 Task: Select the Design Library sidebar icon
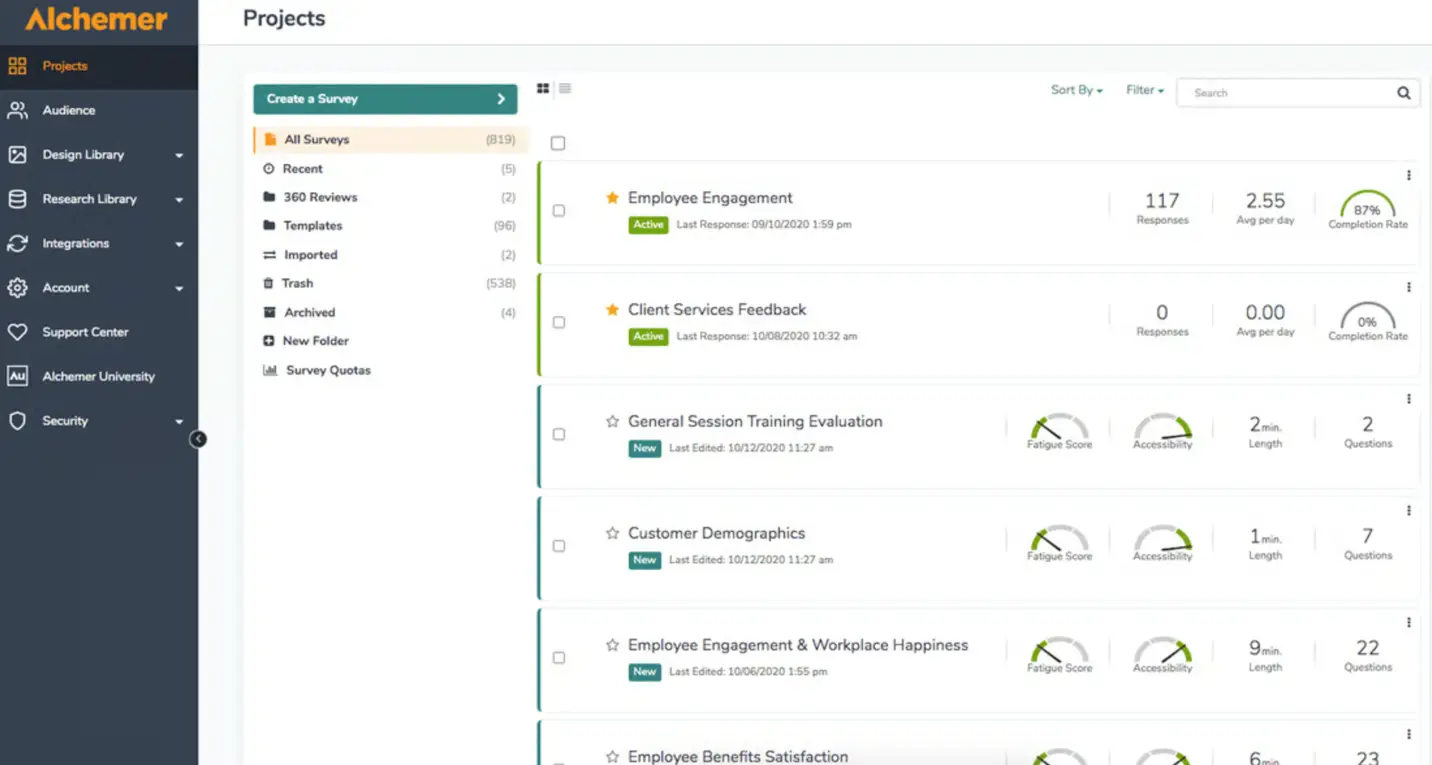(x=17, y=155)
